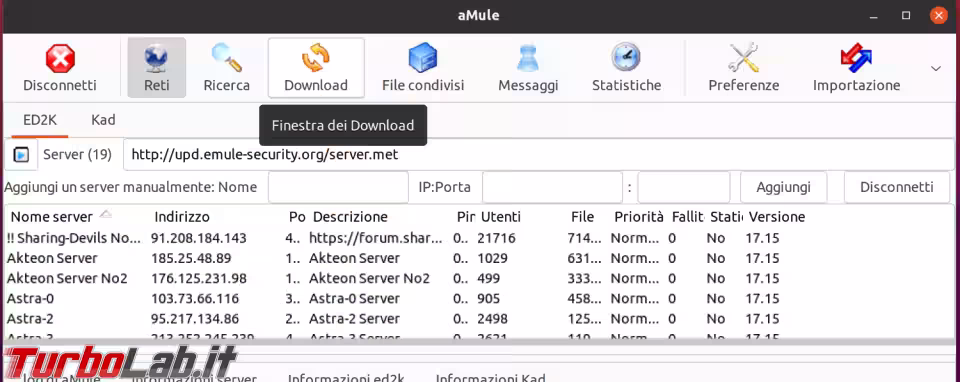Open the Ricerca search window
The width and height of the screenshot is (960, 382).
point(227,68)
